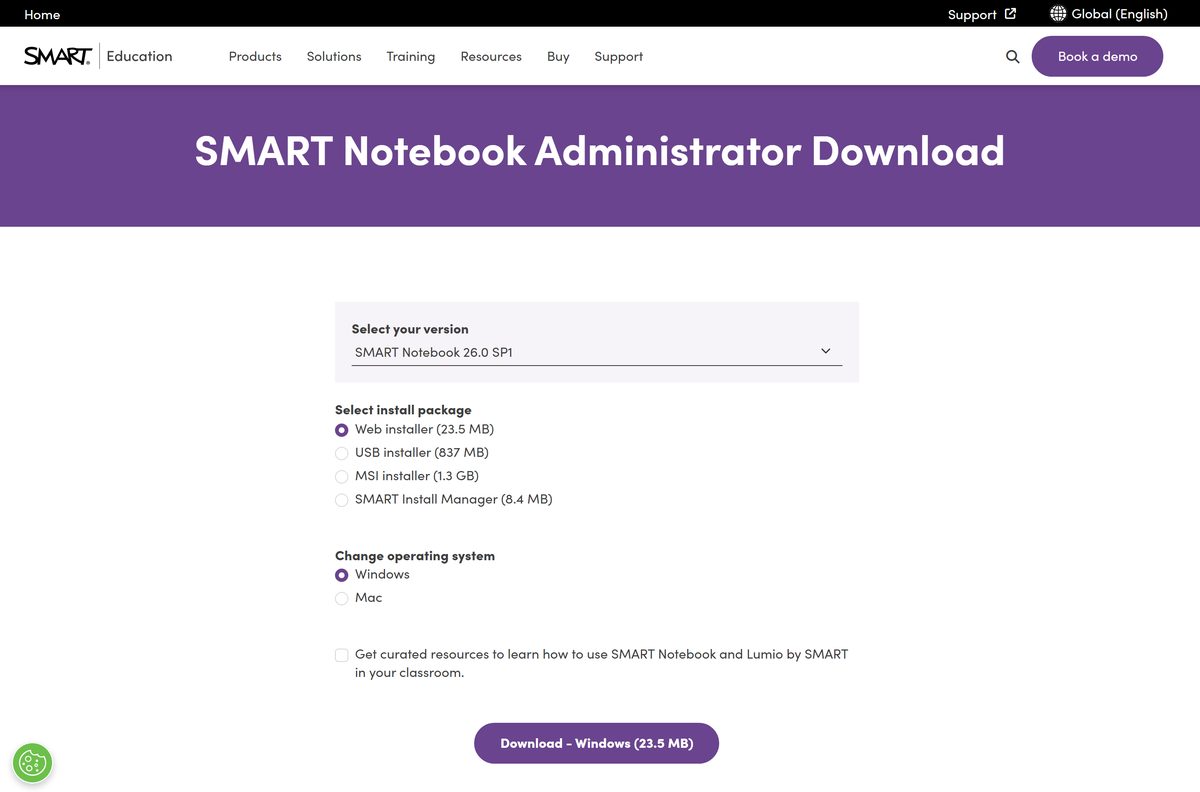Open the Support menu in main navigation
This screenshot has width=1200, height=792.
pyautogui.click(x=619, y=57)
